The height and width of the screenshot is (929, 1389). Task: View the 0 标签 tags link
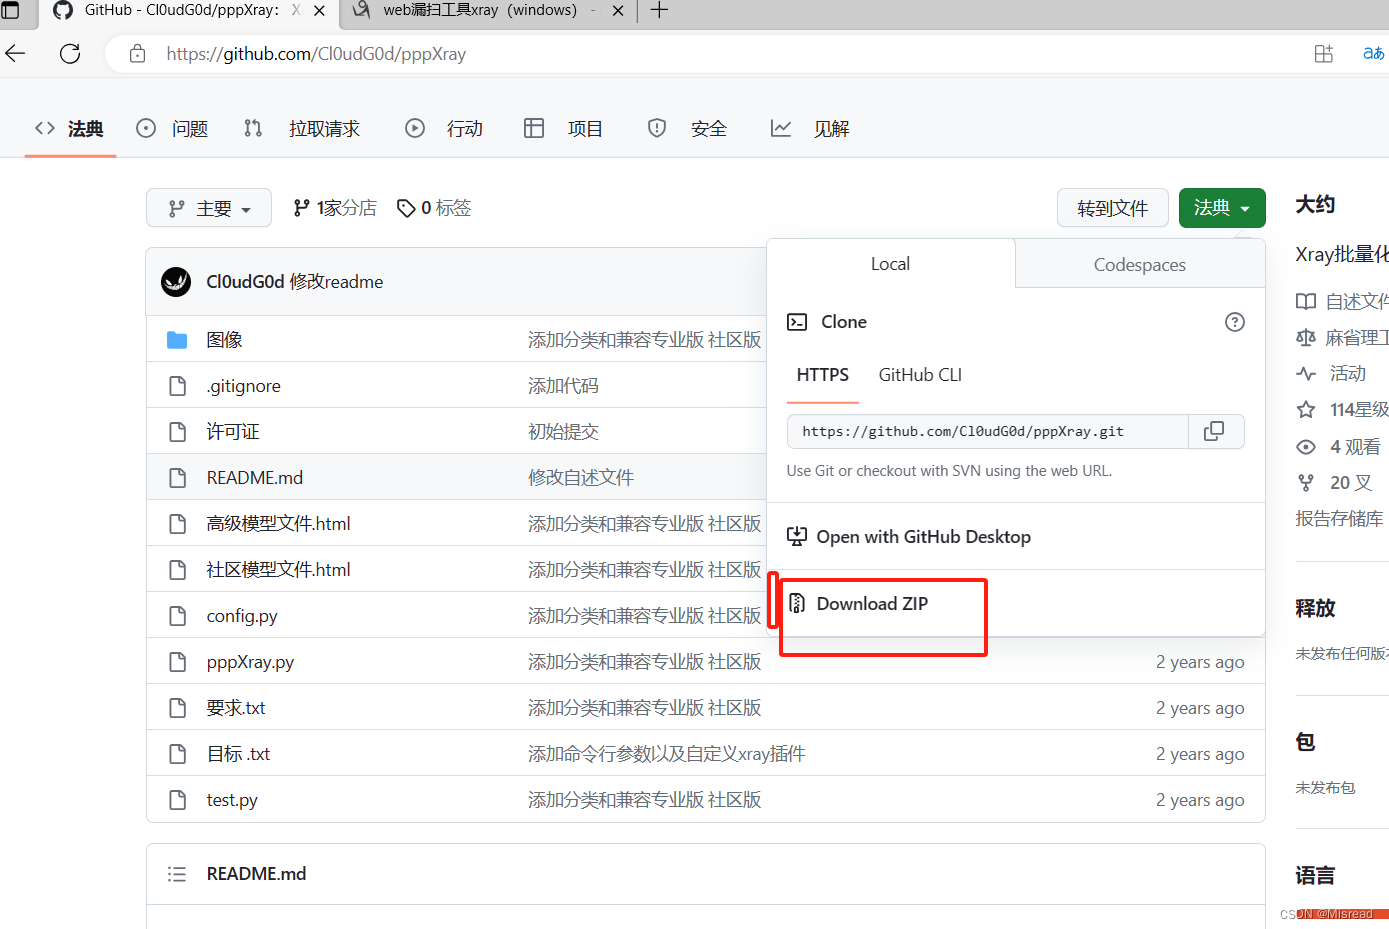(434, 208)
